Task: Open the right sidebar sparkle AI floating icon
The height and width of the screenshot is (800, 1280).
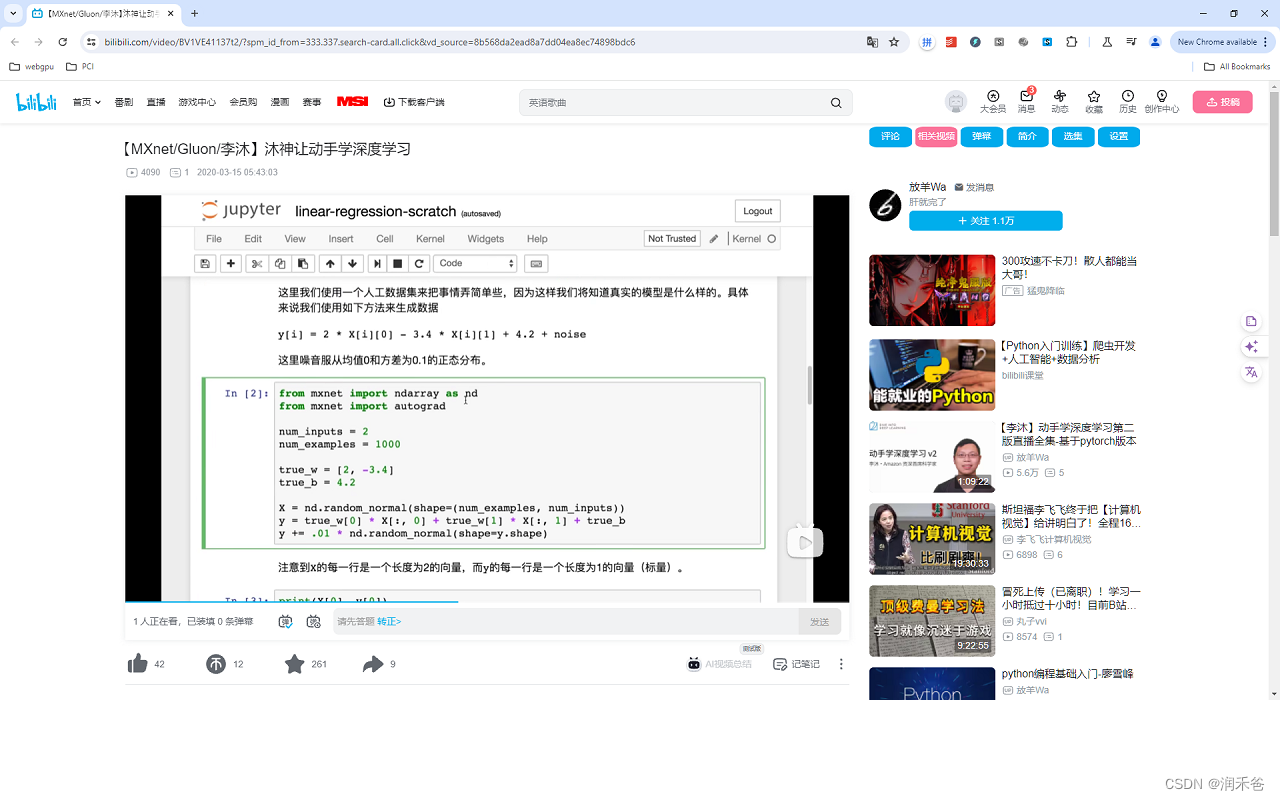Action: (x=1251, y=346)
